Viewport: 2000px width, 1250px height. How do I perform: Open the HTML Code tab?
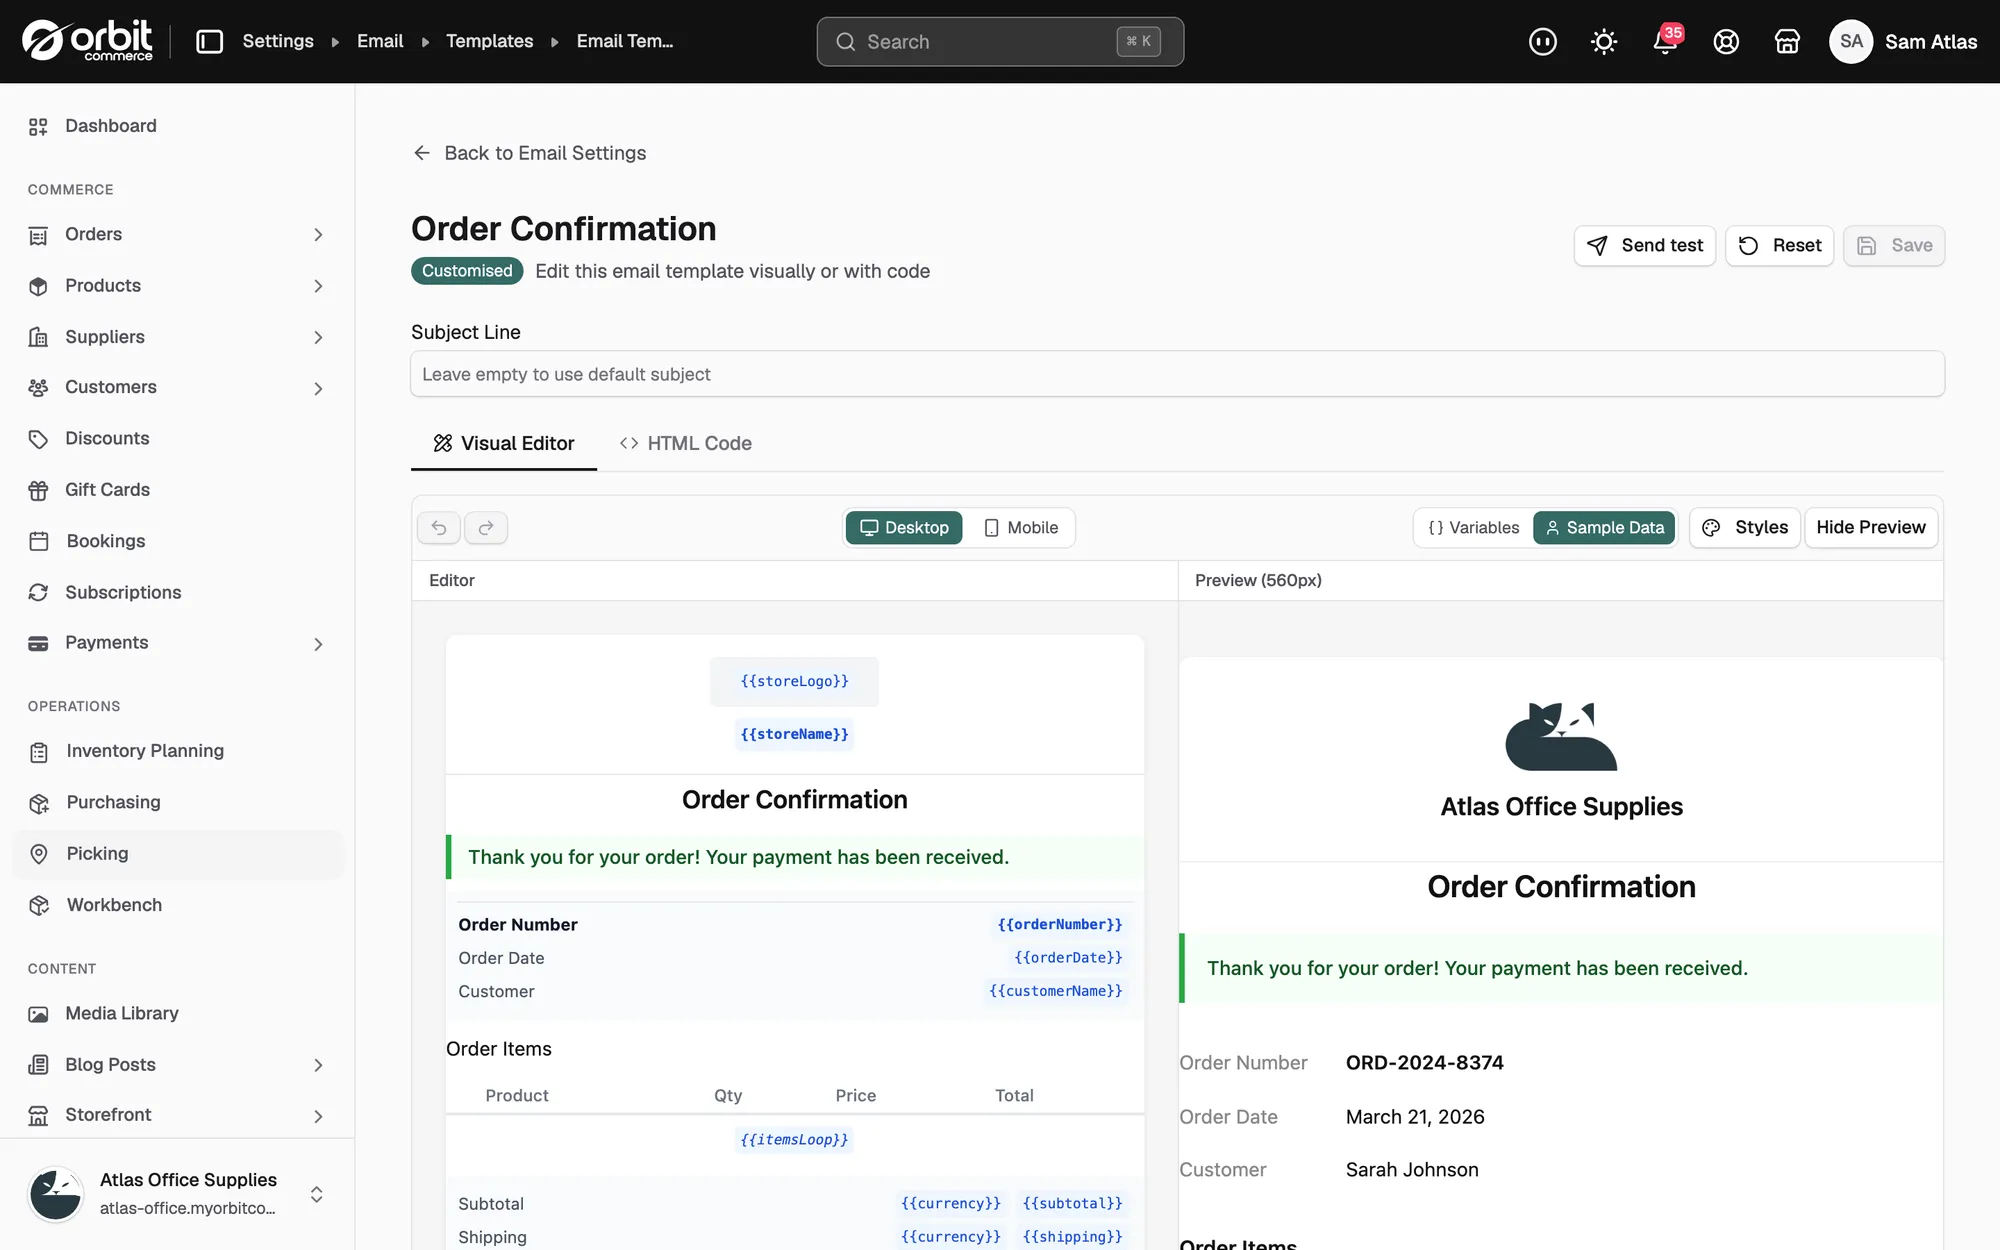(686, 443)
